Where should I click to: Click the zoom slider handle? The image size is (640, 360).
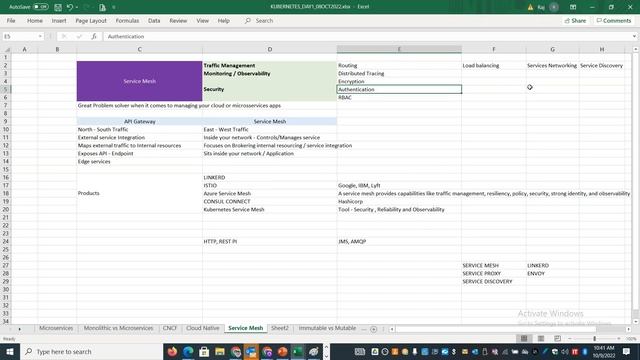pos(594,338)
